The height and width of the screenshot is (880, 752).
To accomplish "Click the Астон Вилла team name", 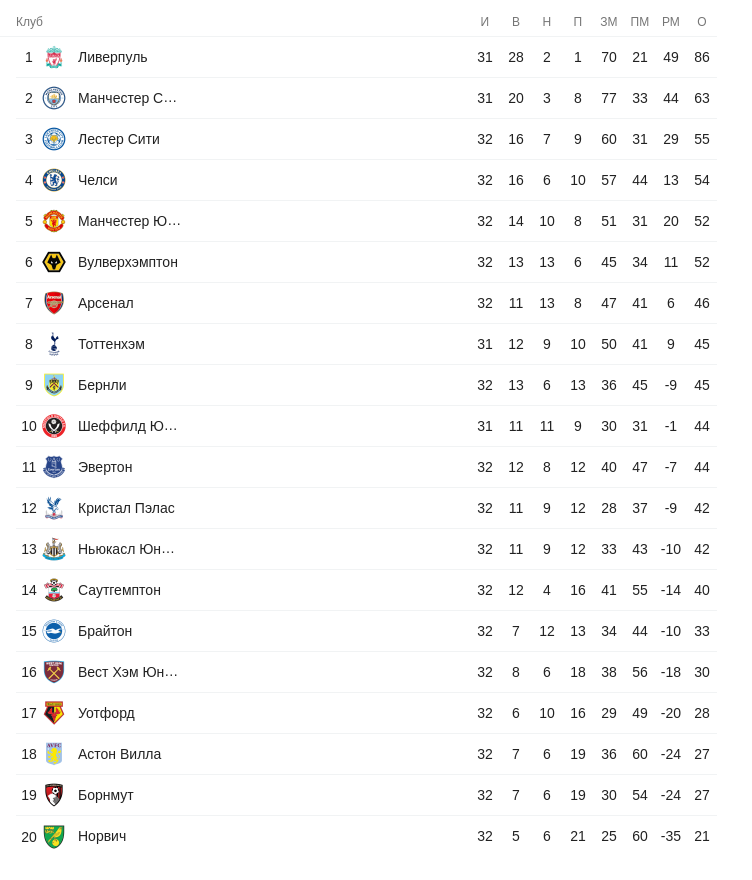I will (119, 754).
